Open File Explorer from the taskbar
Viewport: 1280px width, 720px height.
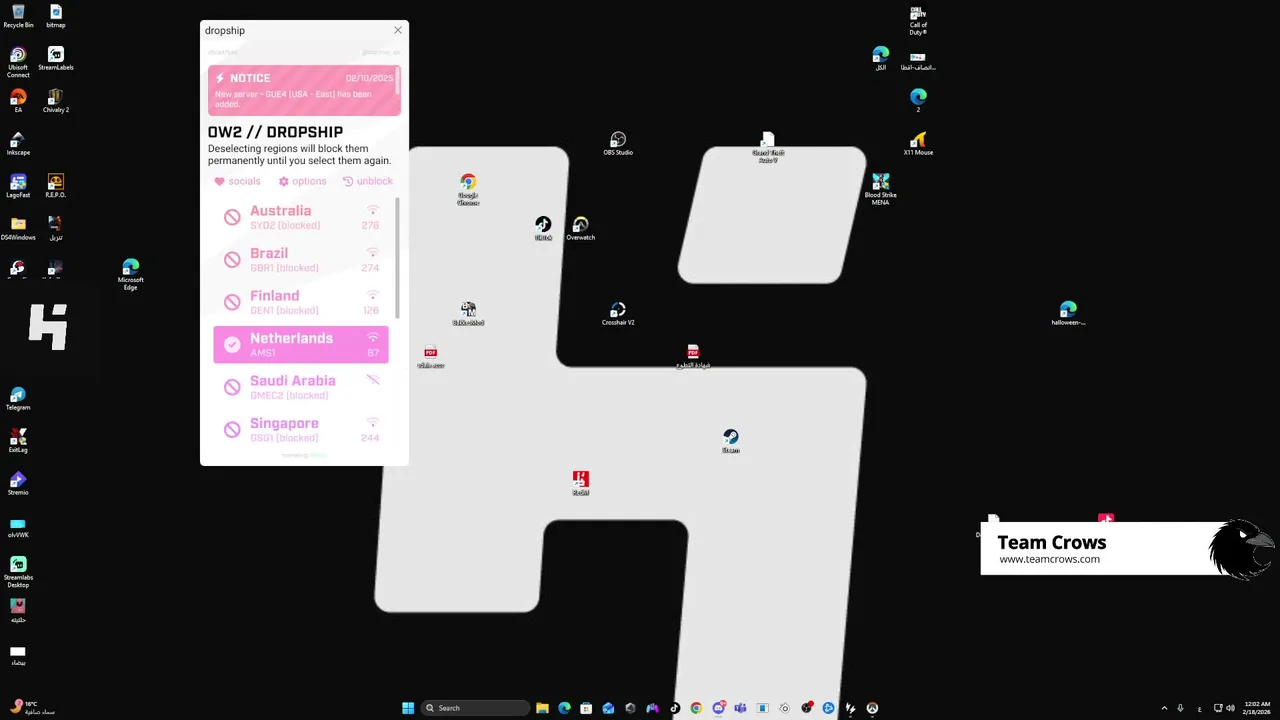542,708
